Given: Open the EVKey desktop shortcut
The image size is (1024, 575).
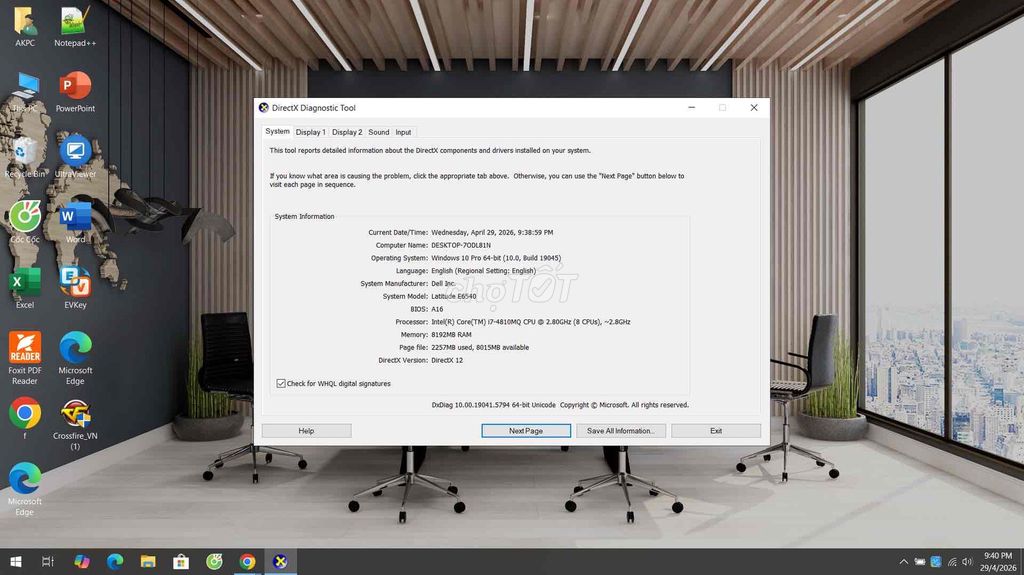Looking at the screenshot, I should pyautogui.click(x=75, y=288).
